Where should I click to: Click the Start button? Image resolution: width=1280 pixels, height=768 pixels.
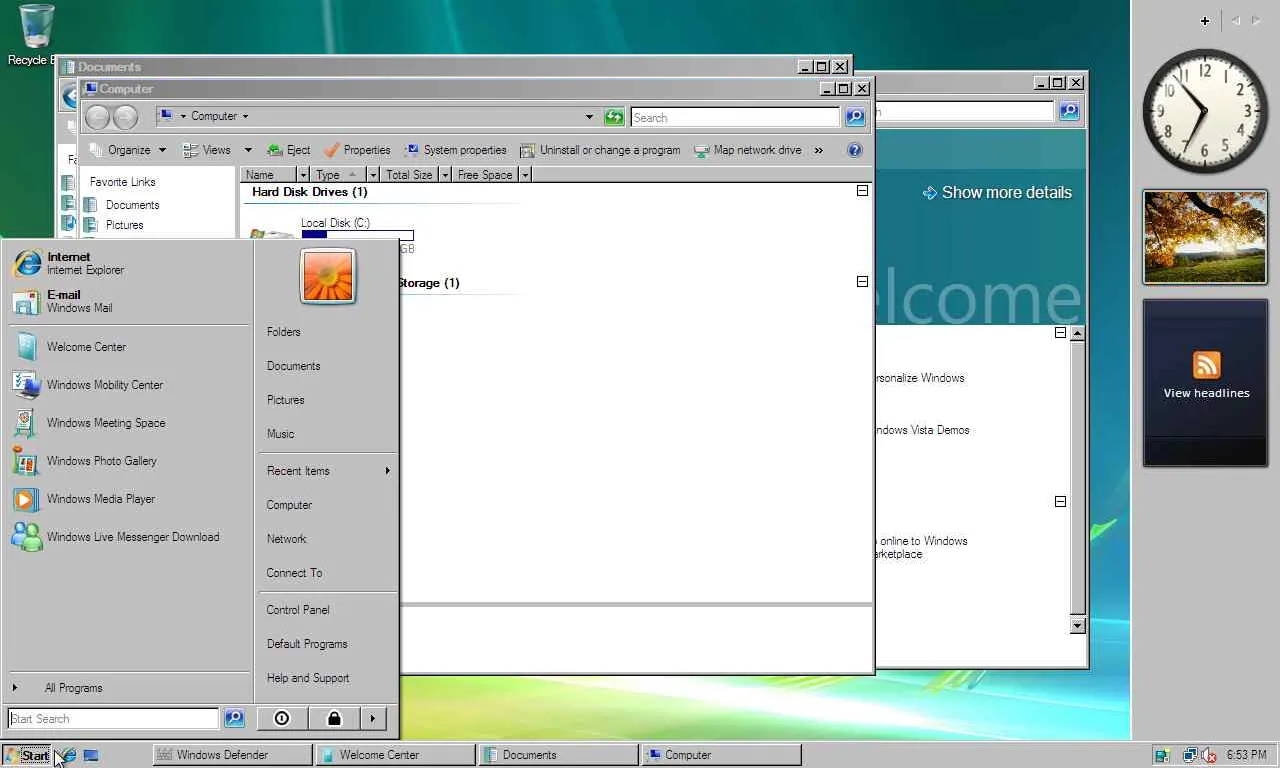point(27,755)
